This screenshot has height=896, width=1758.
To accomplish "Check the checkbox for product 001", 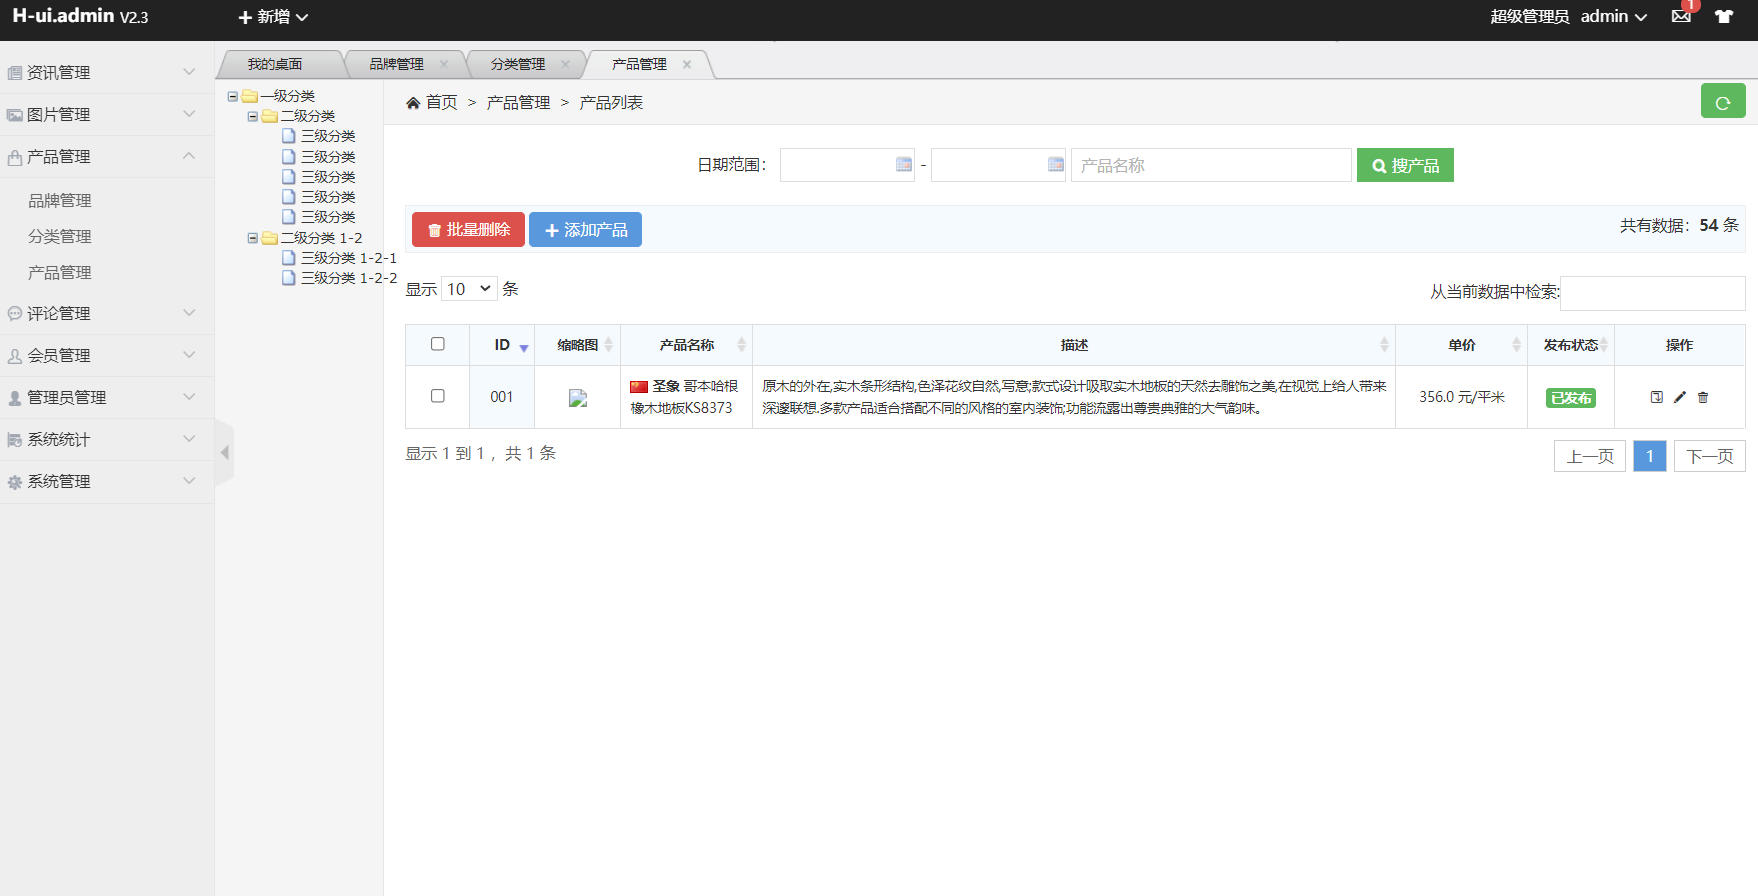I will pyautogui.click(x=438, y=396).
